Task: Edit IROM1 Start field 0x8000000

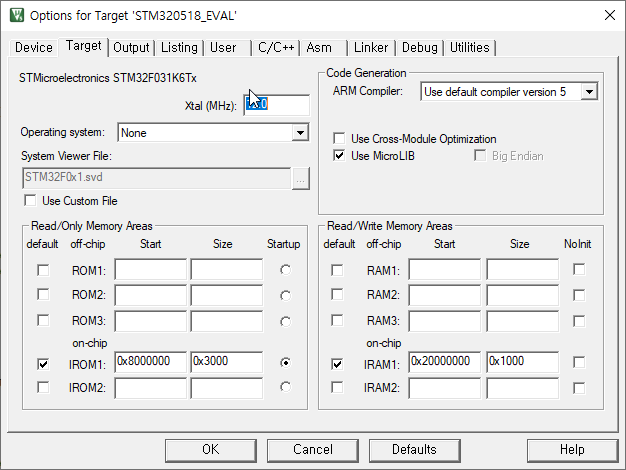Action: click(x=151, y=362)
